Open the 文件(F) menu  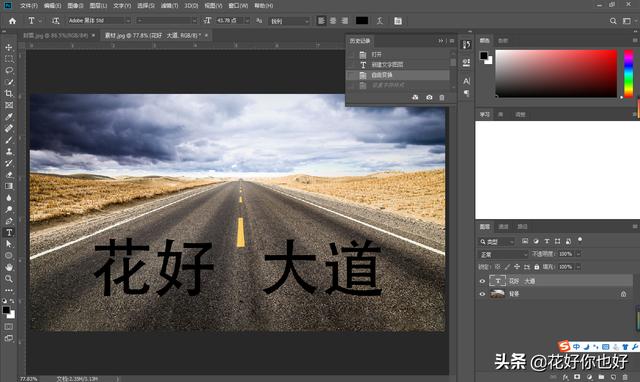(x=29, y=6)
